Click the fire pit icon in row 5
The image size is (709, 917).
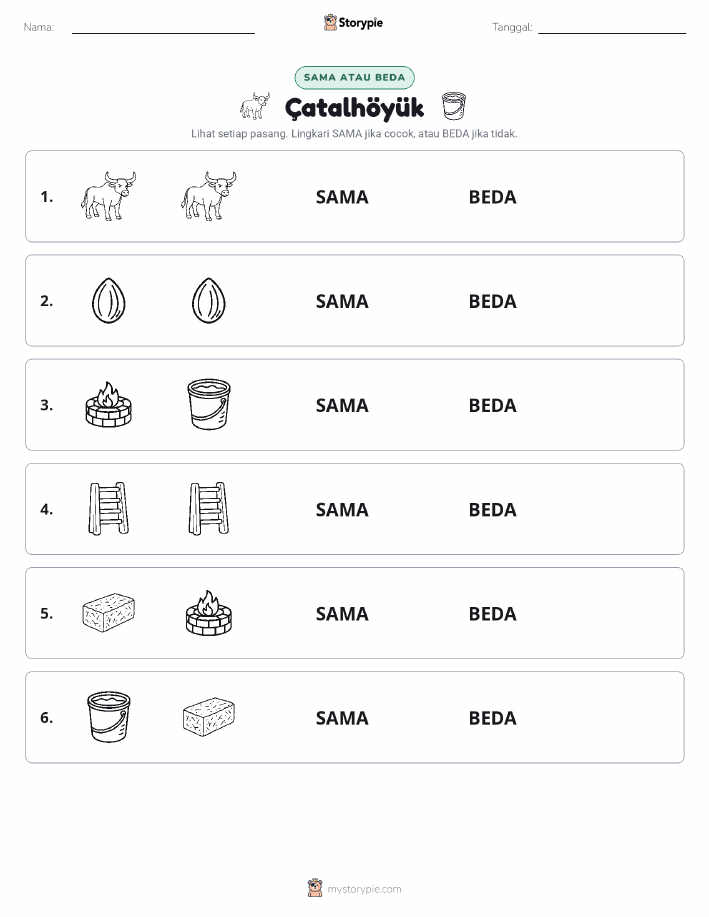pos(209,612)
